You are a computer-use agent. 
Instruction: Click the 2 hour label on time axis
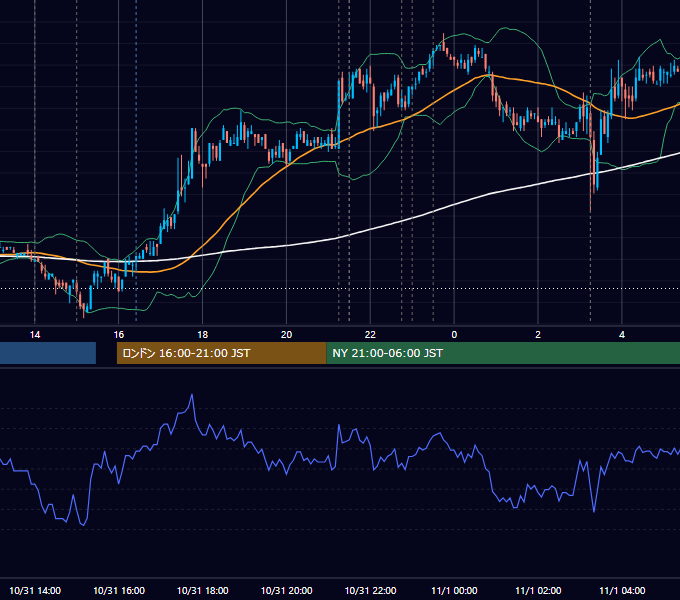tap(538, 335)
